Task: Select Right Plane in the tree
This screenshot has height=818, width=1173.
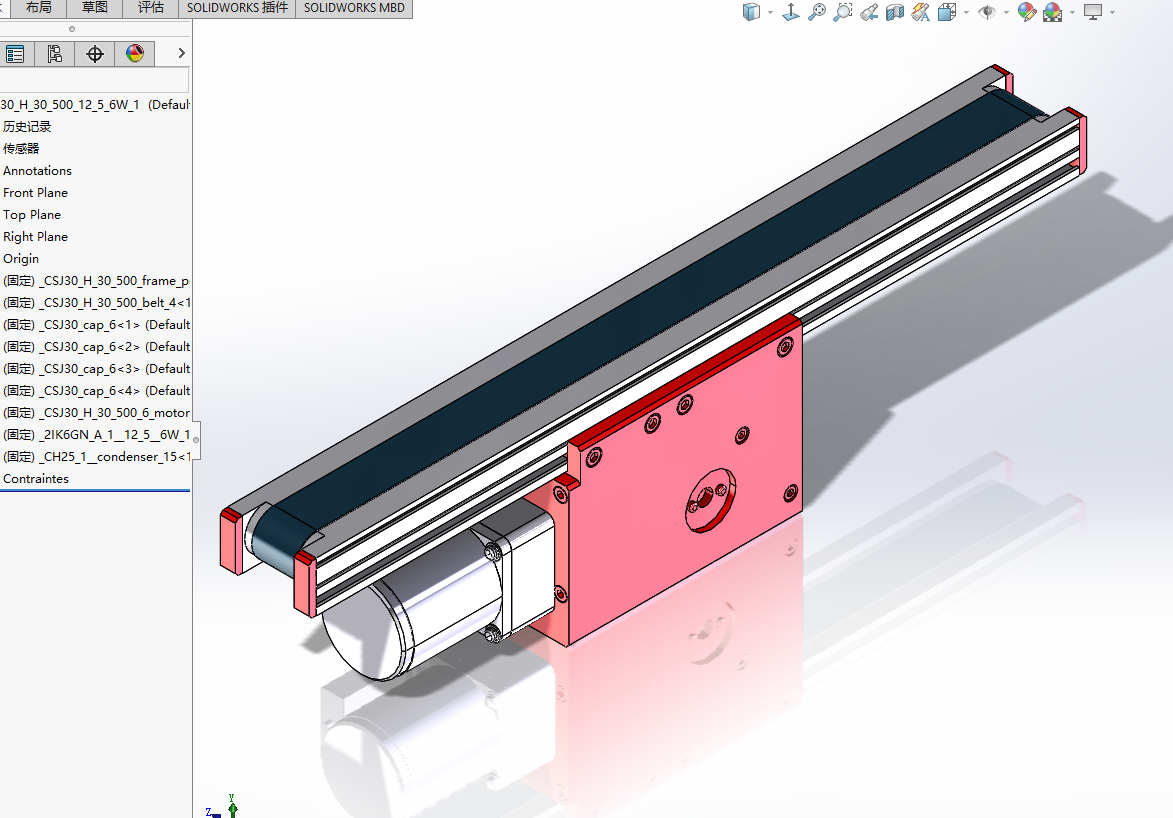Action: [x=35, y=236]
